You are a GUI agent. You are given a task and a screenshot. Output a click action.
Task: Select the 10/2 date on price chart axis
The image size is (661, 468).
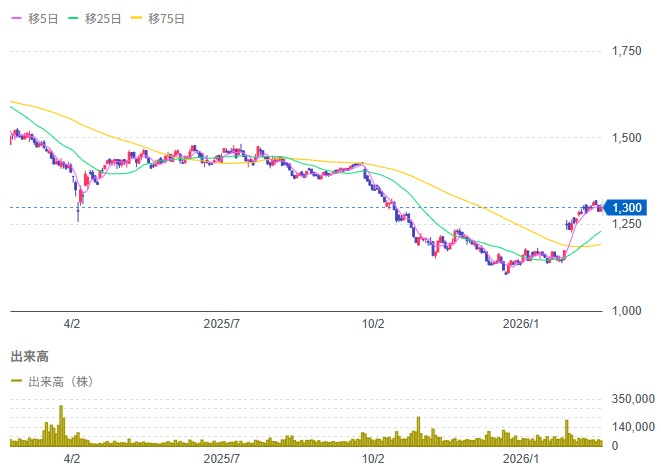[x=373, y=324]
